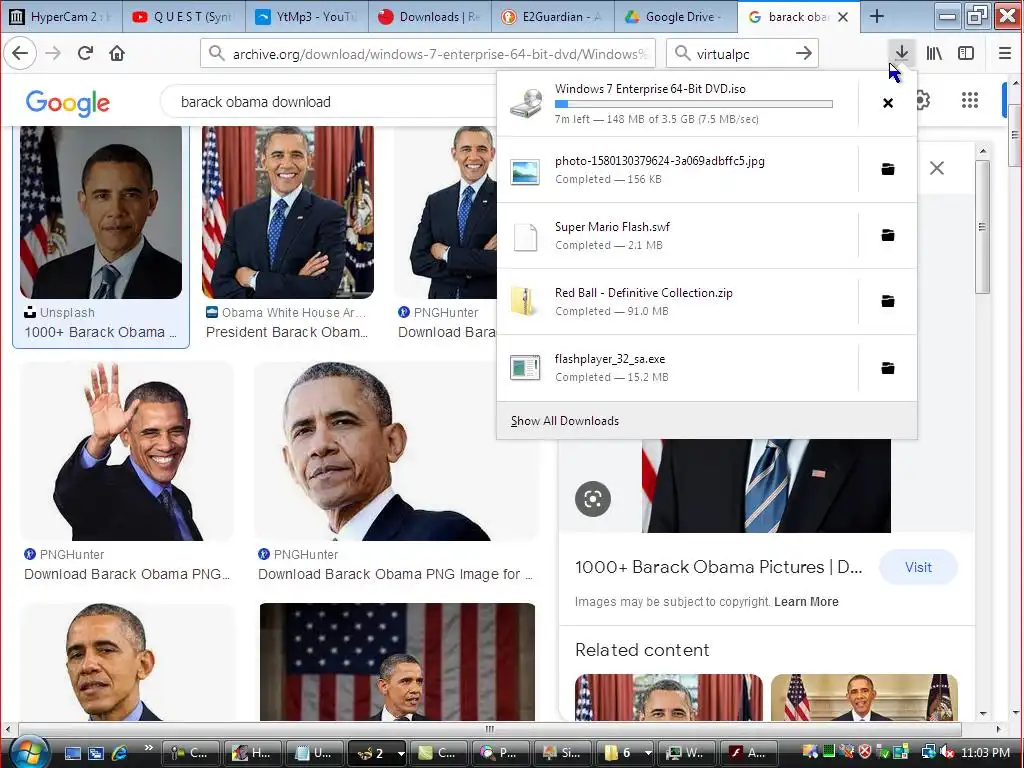Open folder for flashplayer_32_sa.exe
Image resolution: width=1024 pixels, height=768 pixels.
888,368
